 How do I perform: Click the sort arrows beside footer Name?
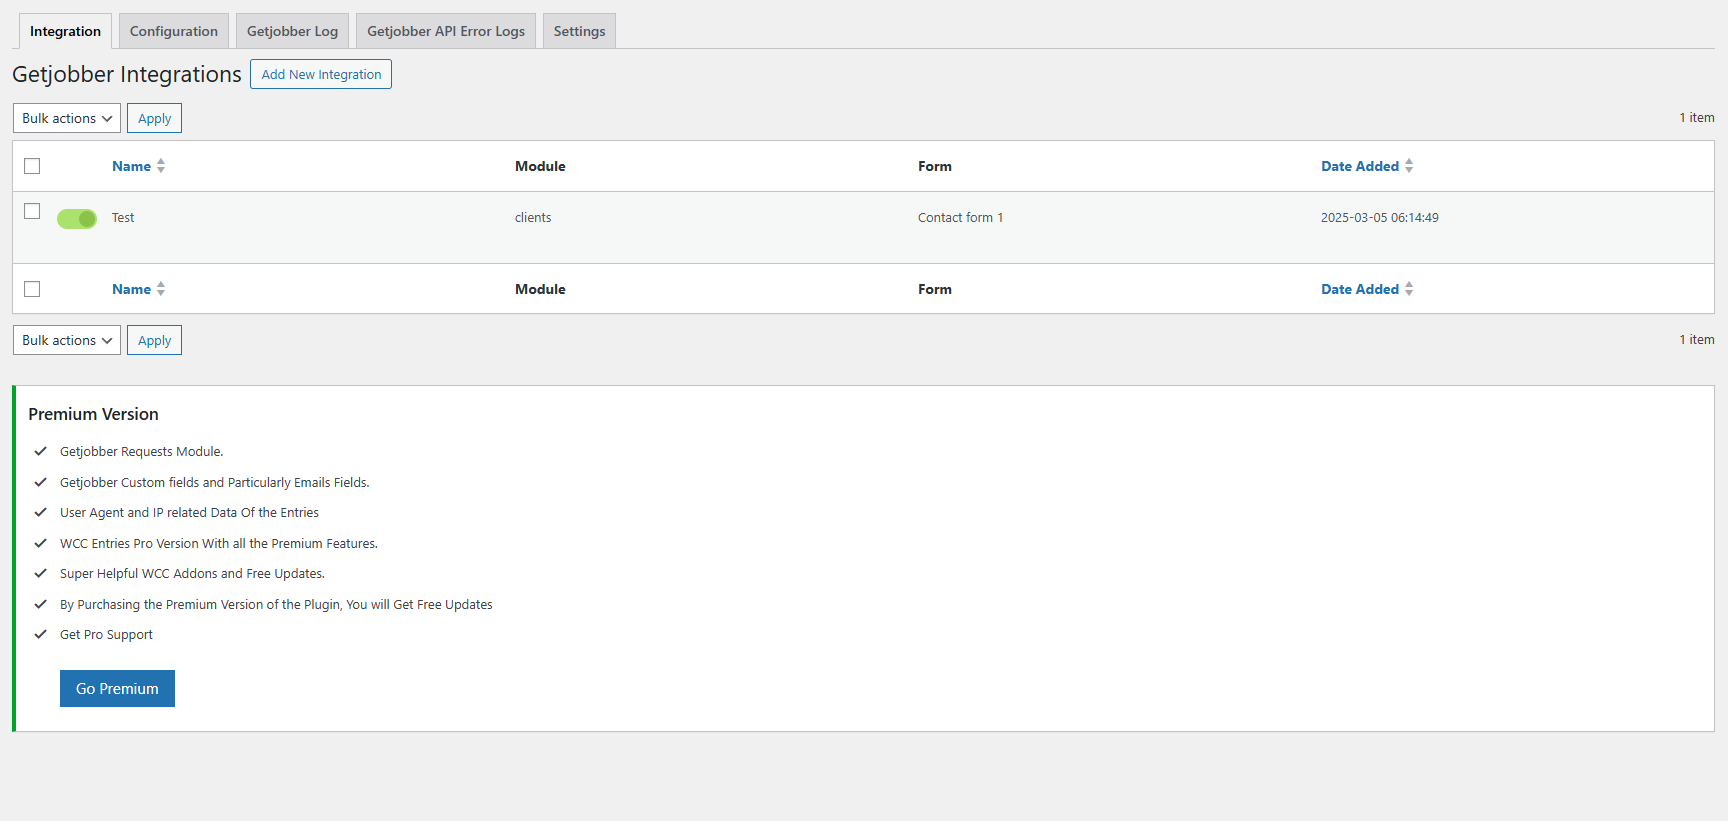(161, 289)
